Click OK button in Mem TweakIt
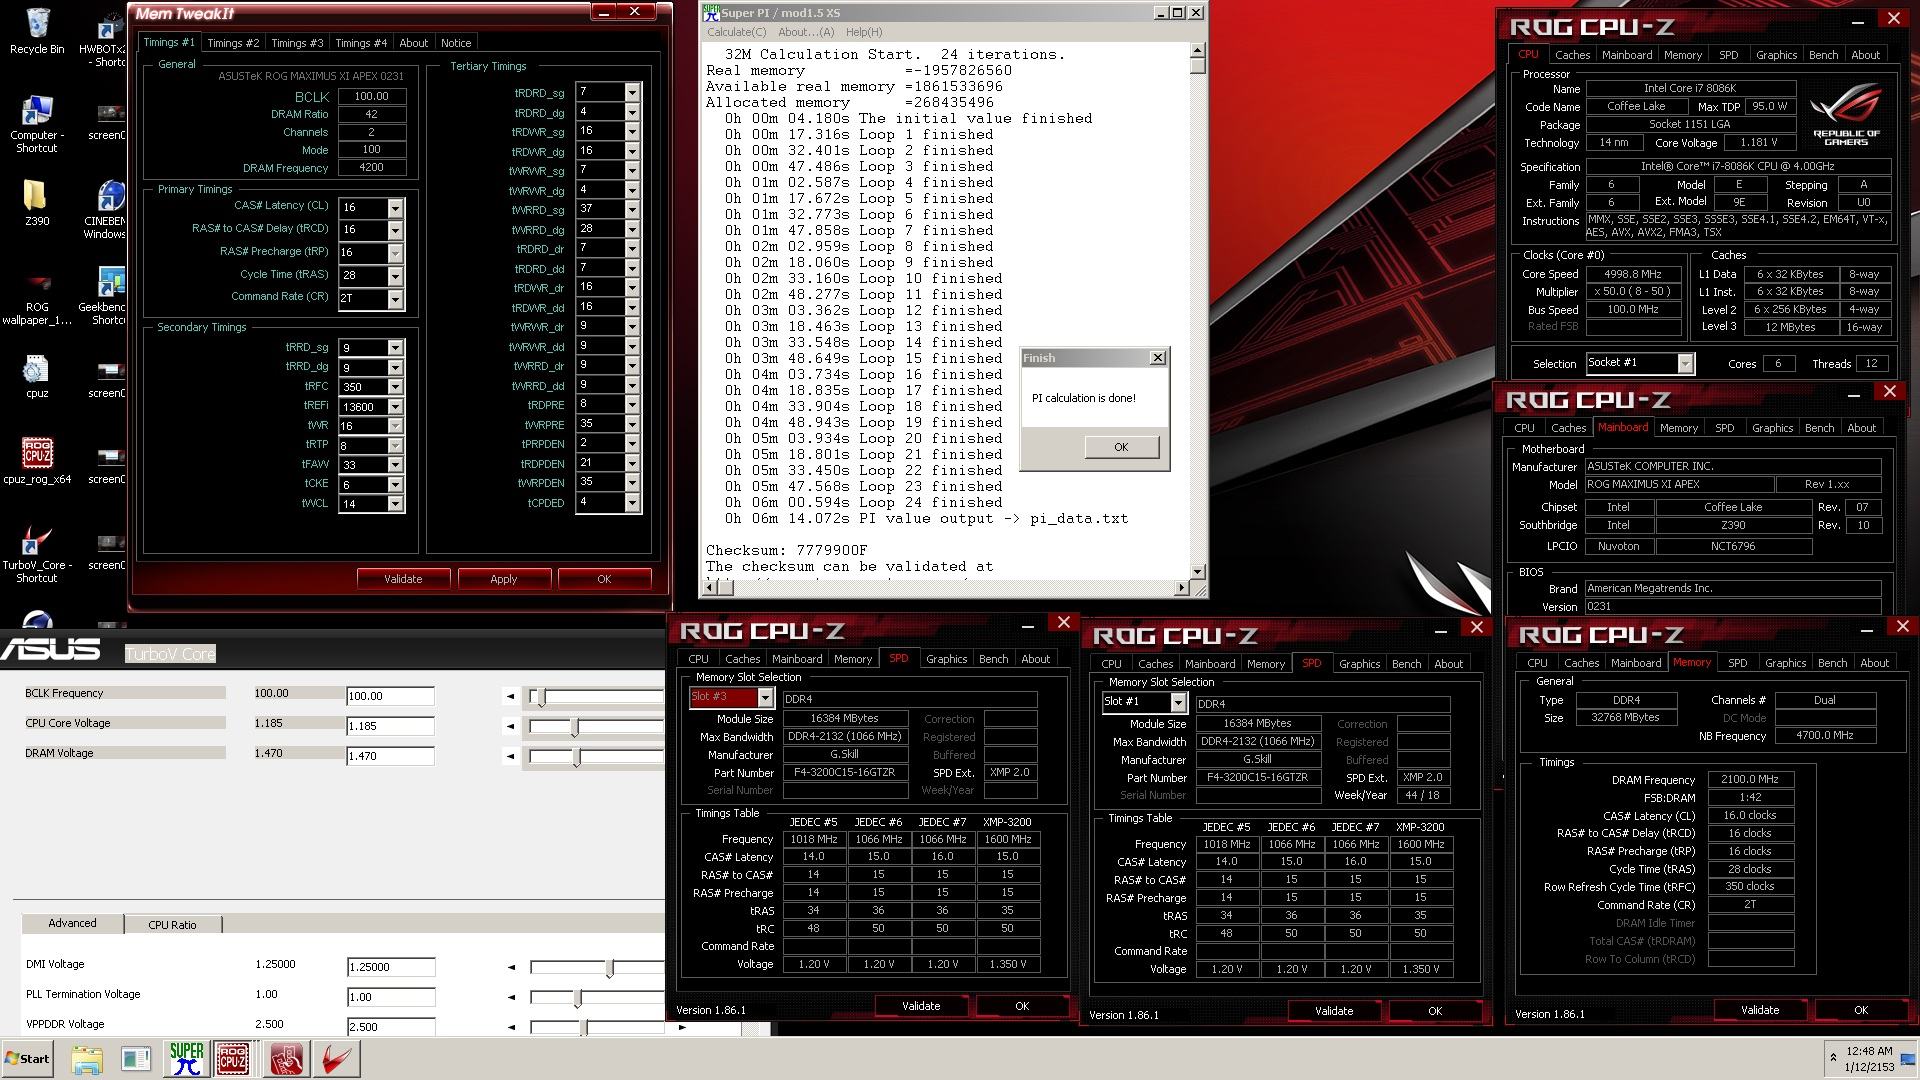The height and width of the screenshot is (1080, 1920). point(604,579)
